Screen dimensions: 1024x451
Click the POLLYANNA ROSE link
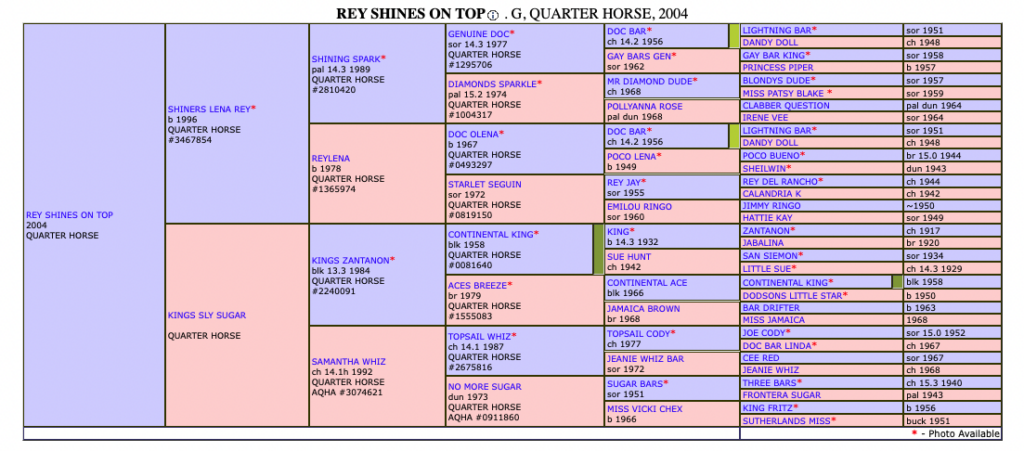tap(645, 106)
